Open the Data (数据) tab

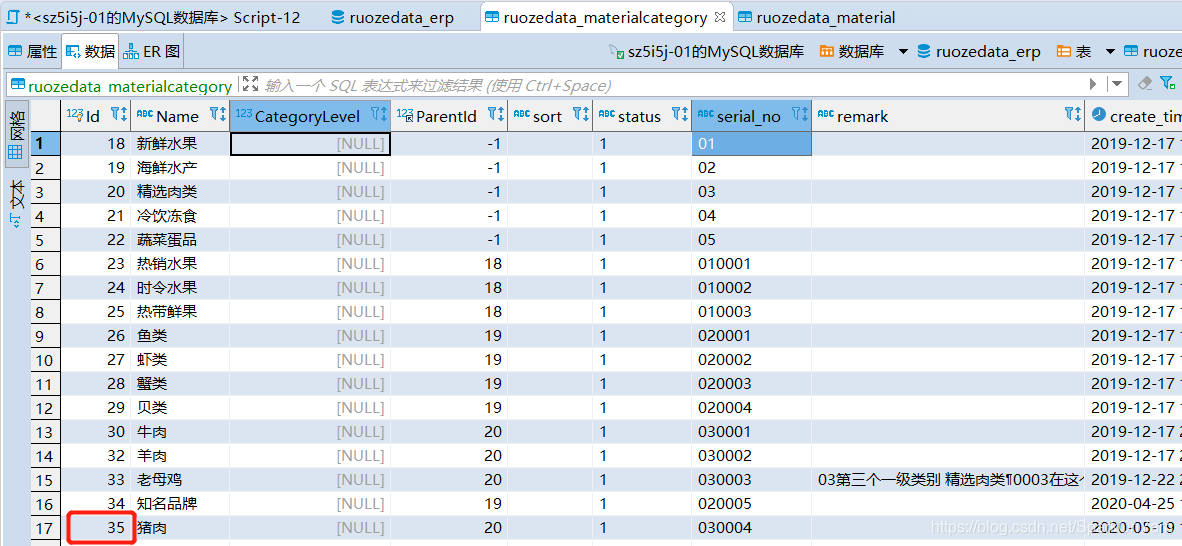click(x=90, y=51)
